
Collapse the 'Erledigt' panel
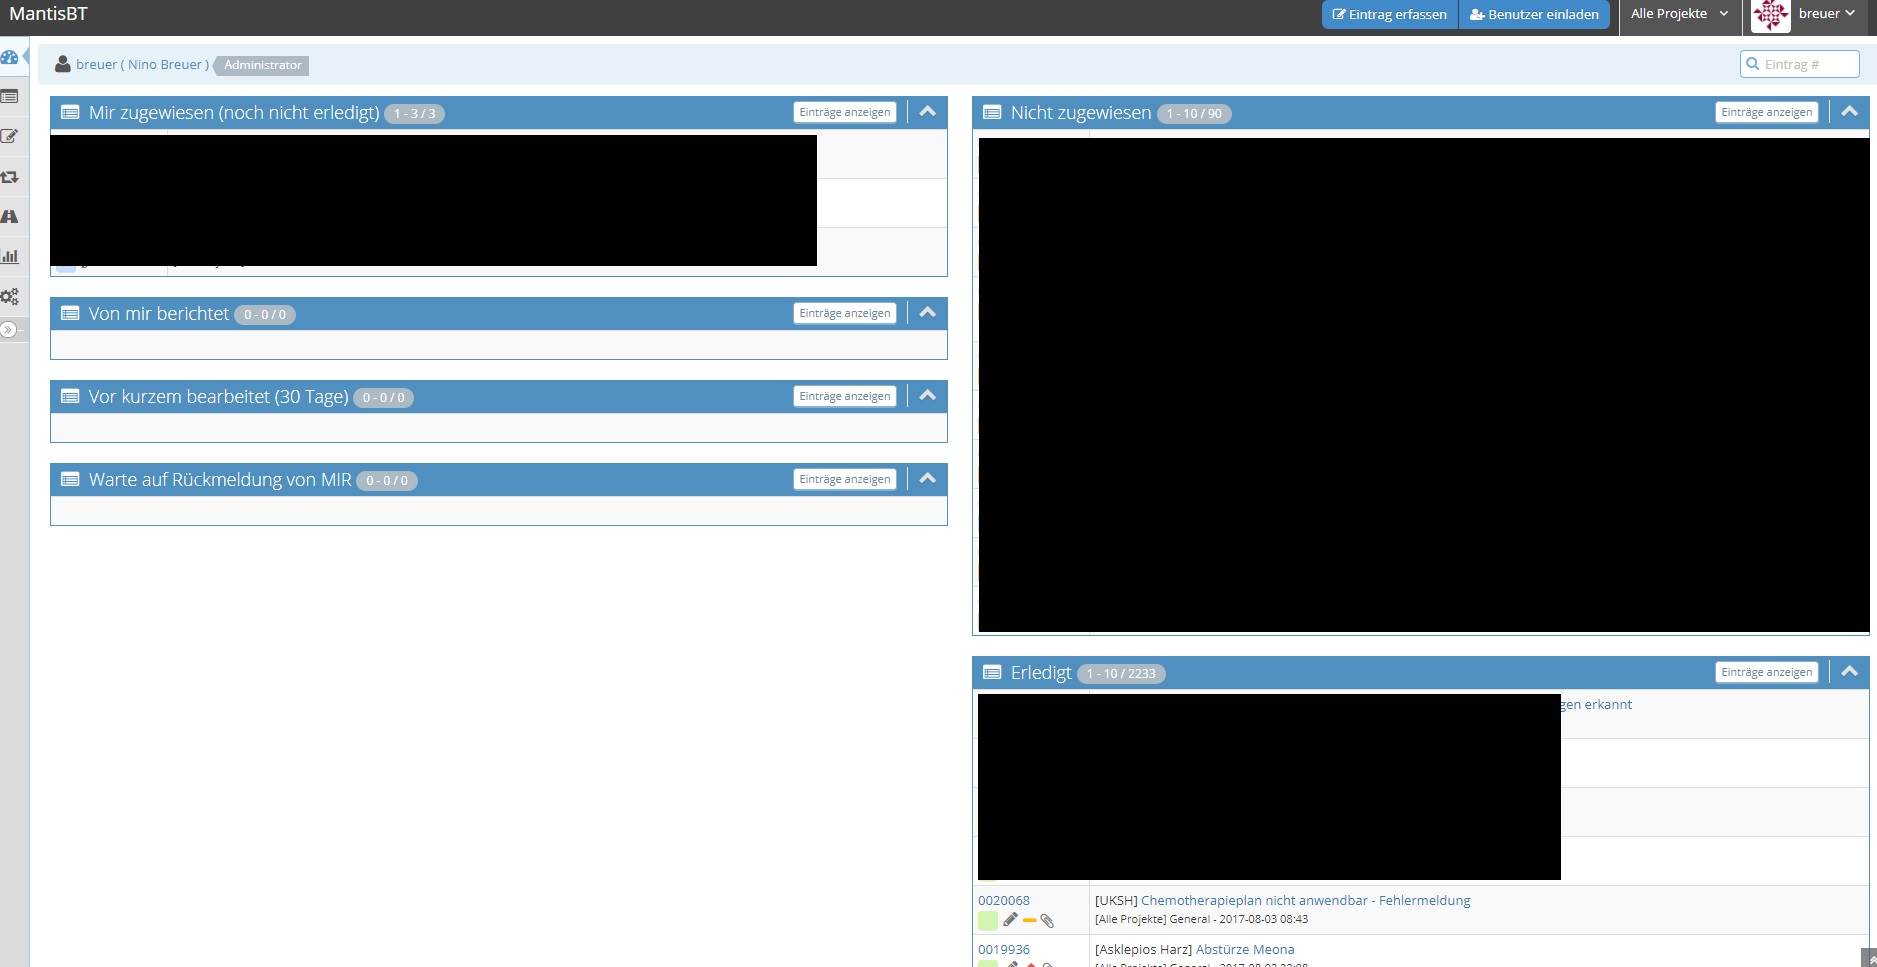[1850, 672]
